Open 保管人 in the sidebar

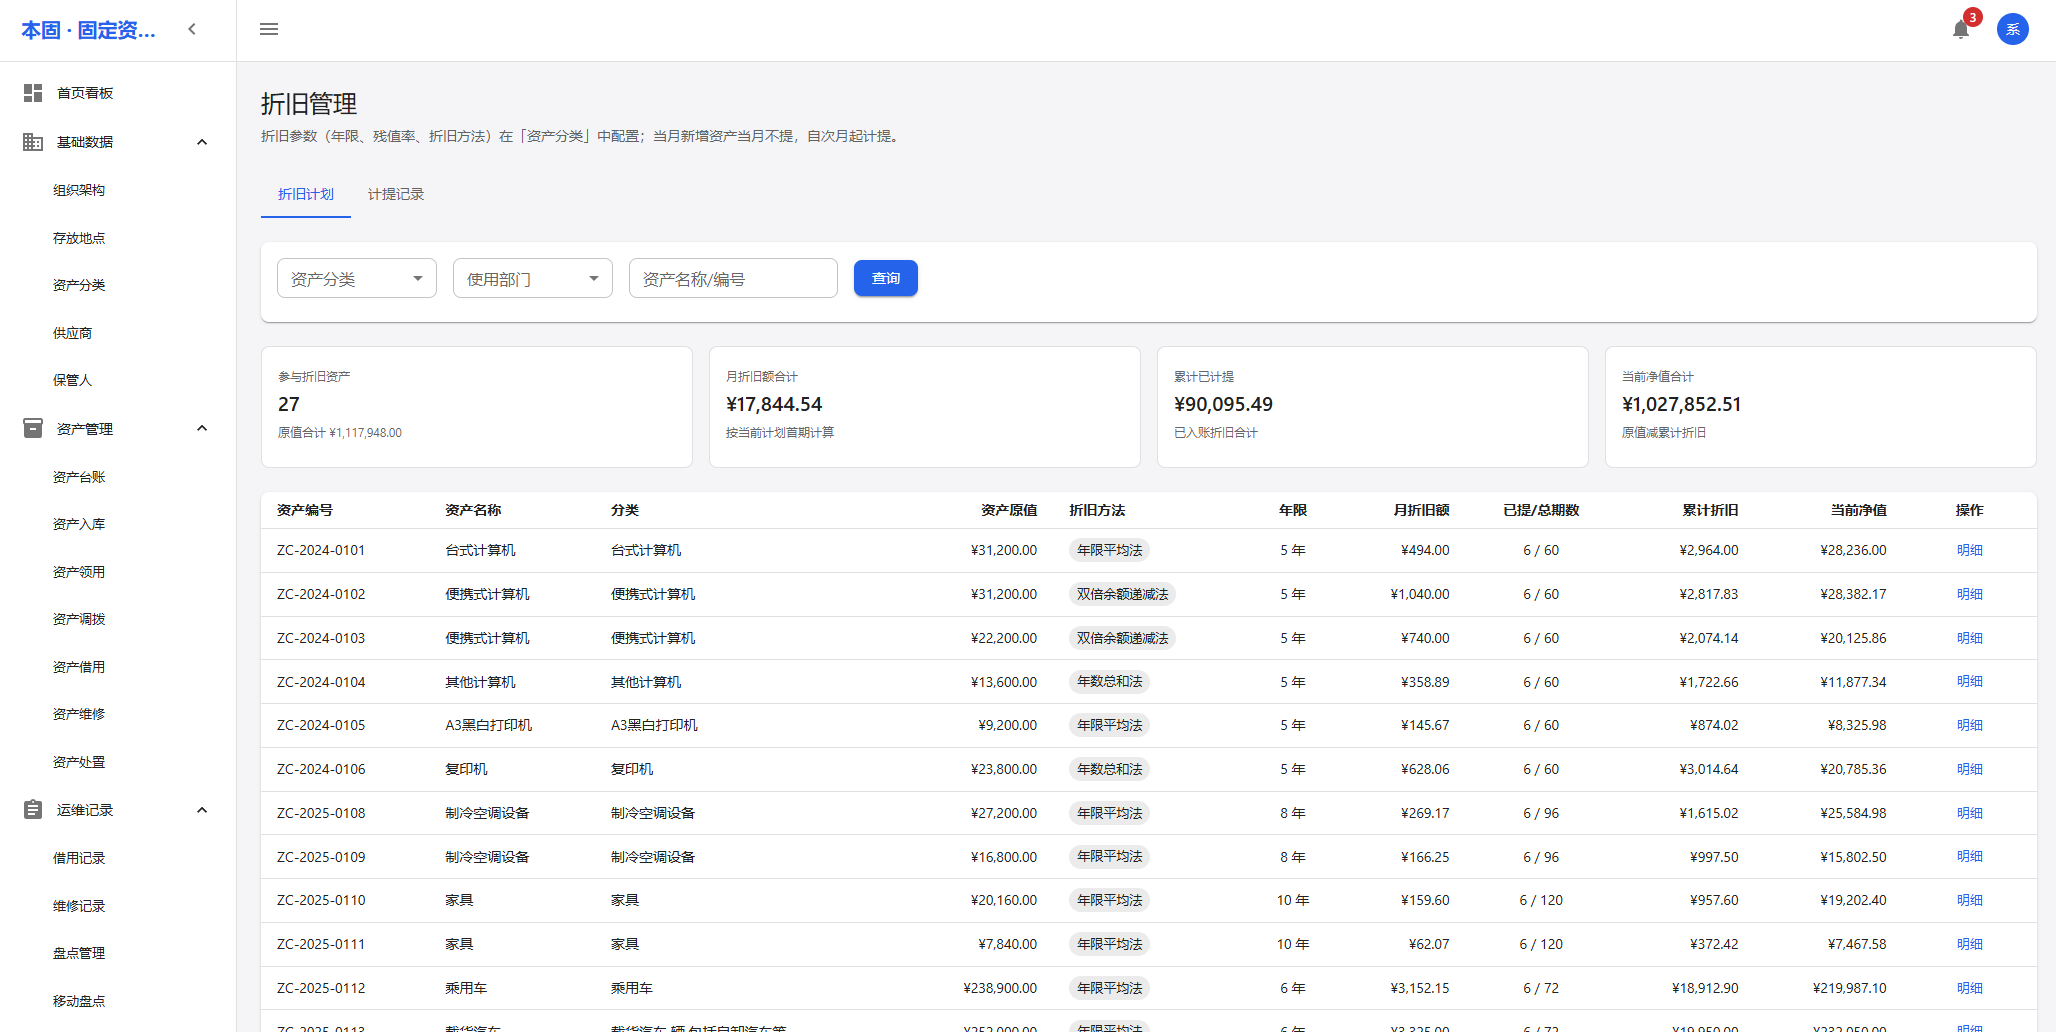[72, 380]
